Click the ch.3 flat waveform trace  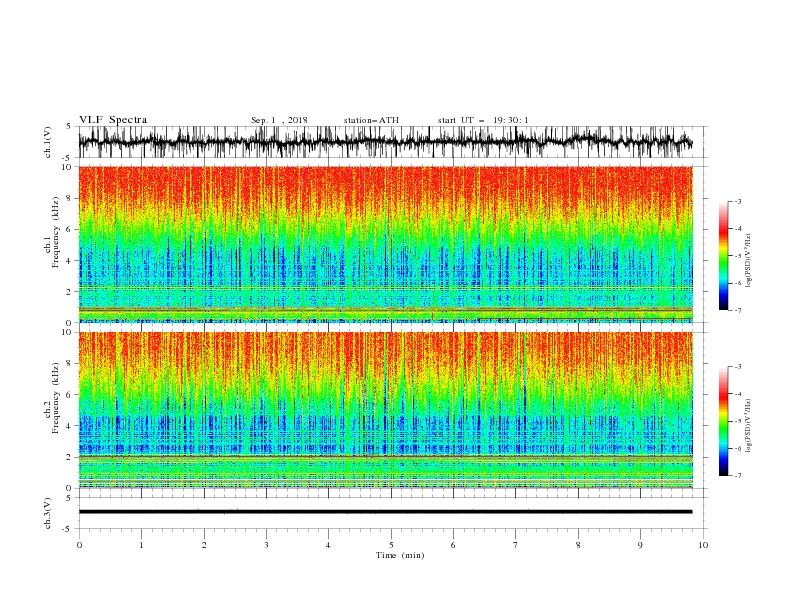pos(385,512)
